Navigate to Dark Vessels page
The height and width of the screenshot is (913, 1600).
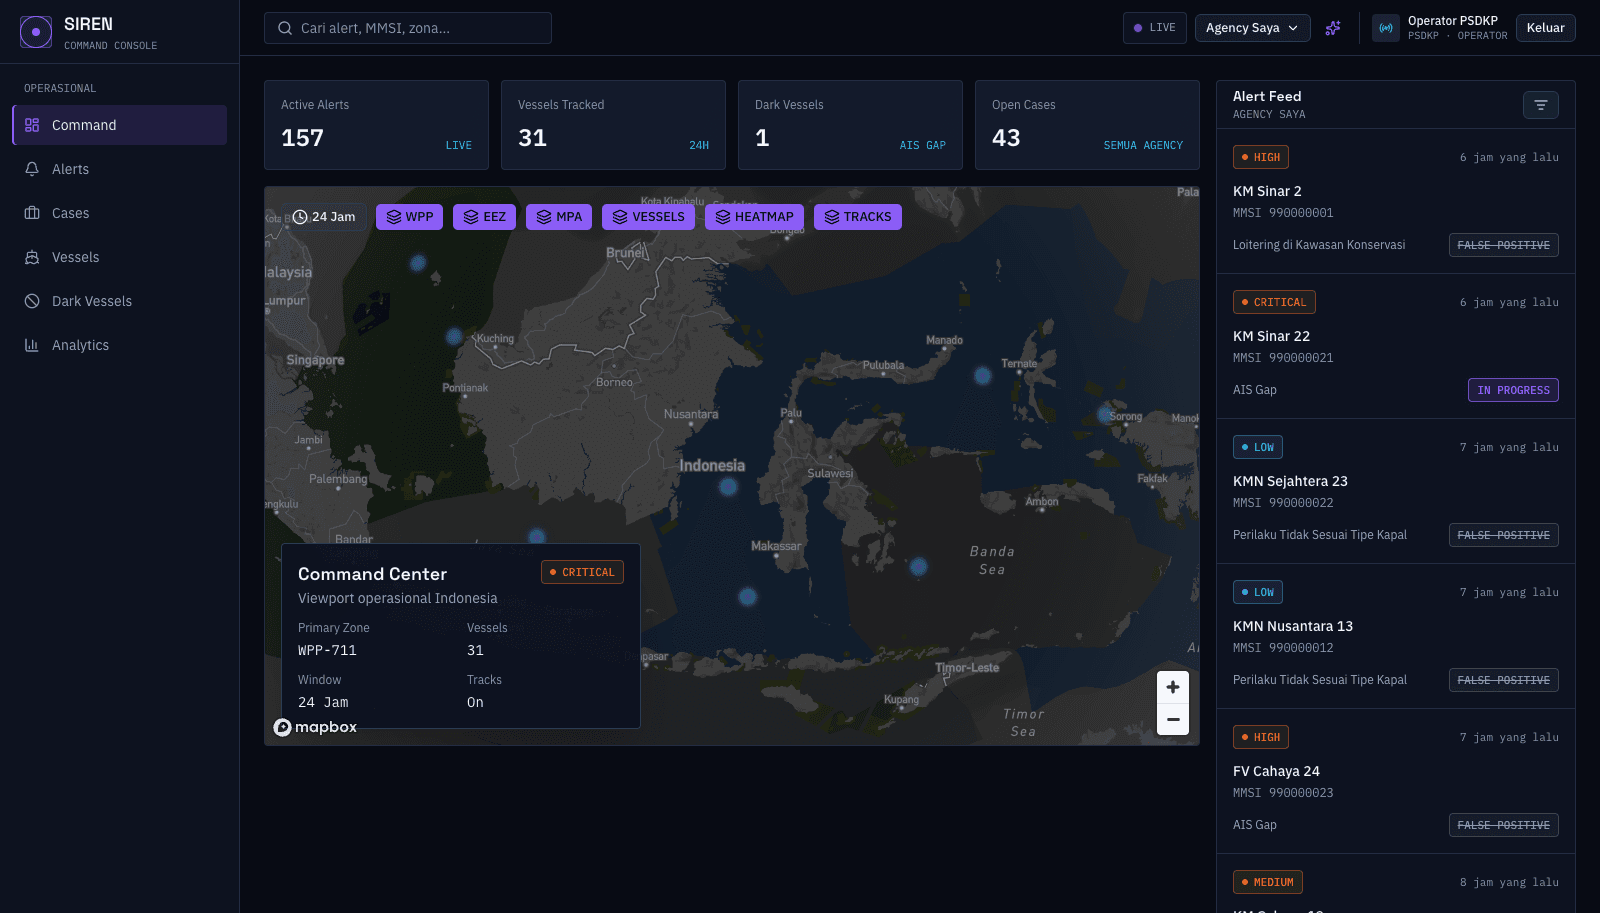click(x=119, y=301)
